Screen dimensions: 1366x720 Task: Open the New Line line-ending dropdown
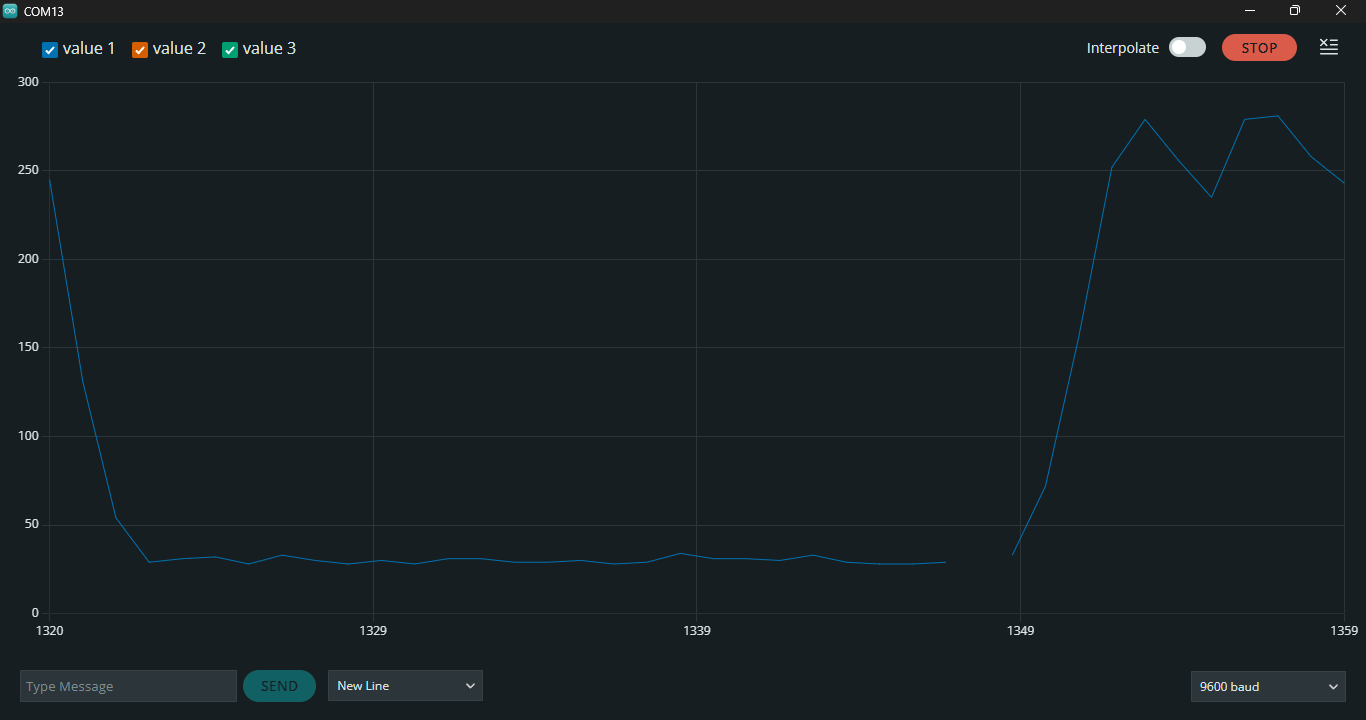pos(405,686)
